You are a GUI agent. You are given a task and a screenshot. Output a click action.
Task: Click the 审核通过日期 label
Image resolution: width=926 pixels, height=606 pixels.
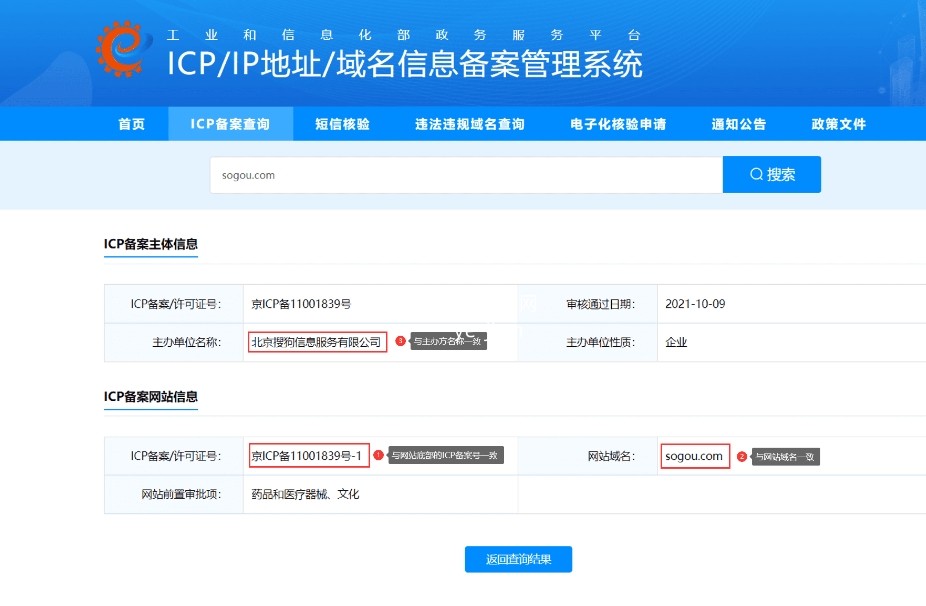pyautogui.click(x=601, y=304)
